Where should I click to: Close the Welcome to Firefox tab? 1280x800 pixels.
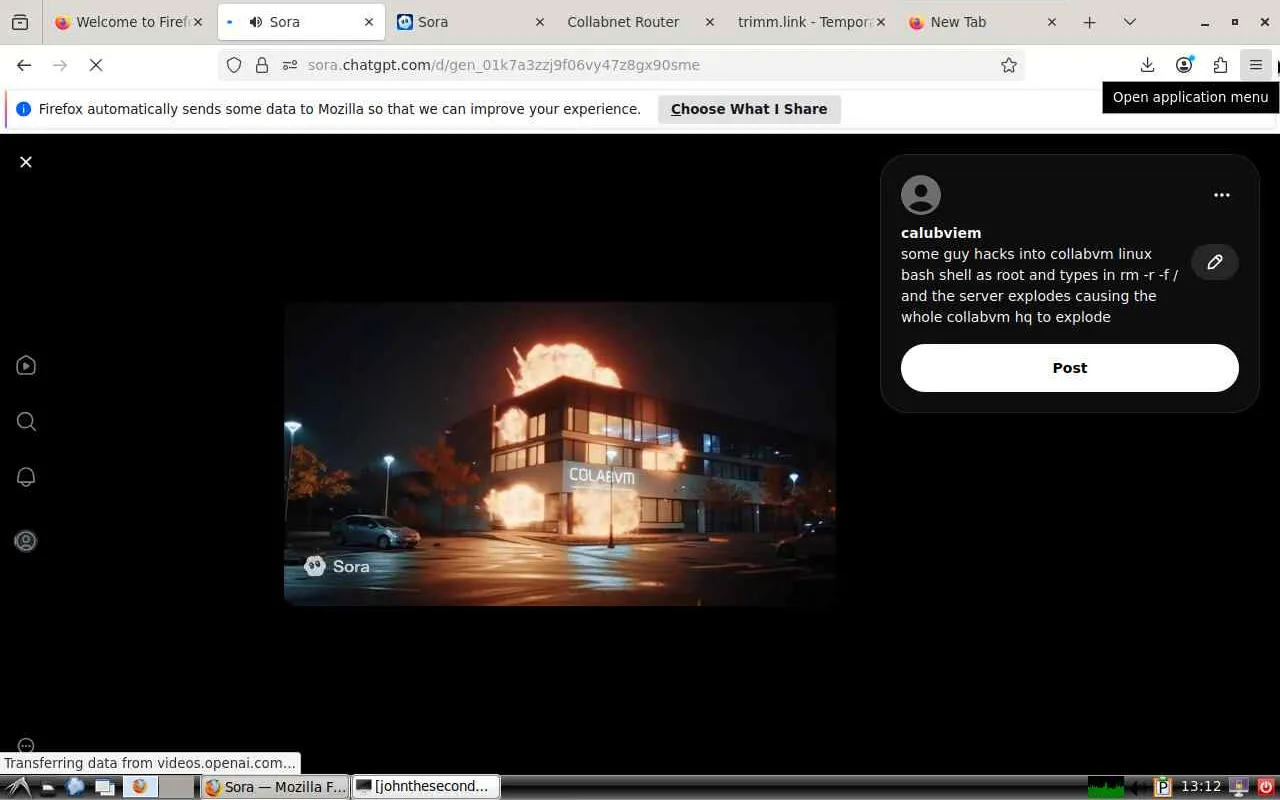tap(198, 22)
